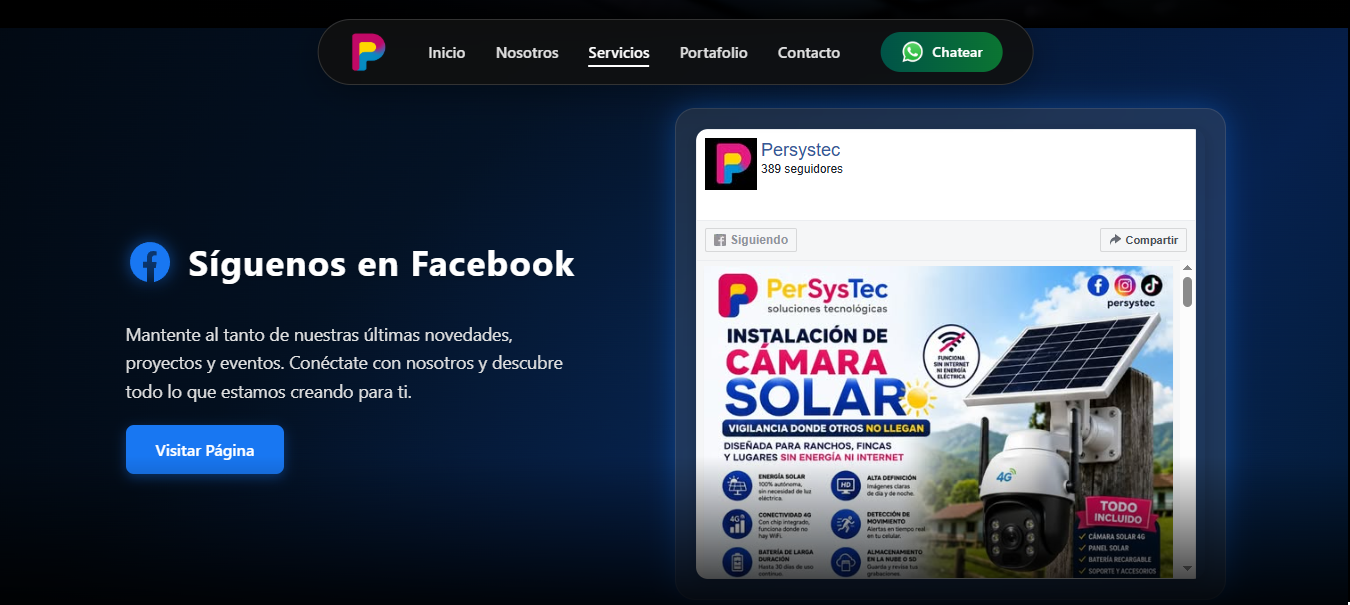1350x605 pixels.
Task: Click the 'Energía Solar' feature icon
Action: point(737,485)
